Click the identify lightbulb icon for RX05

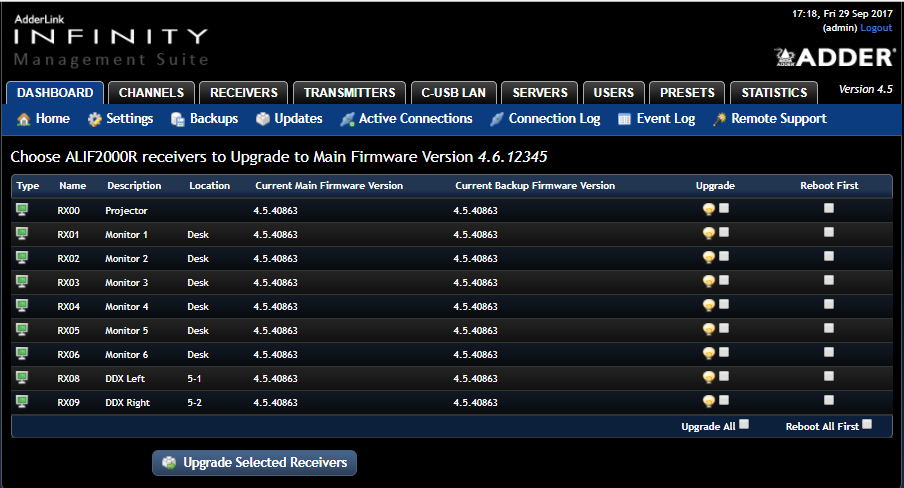[x=709, y=329]
